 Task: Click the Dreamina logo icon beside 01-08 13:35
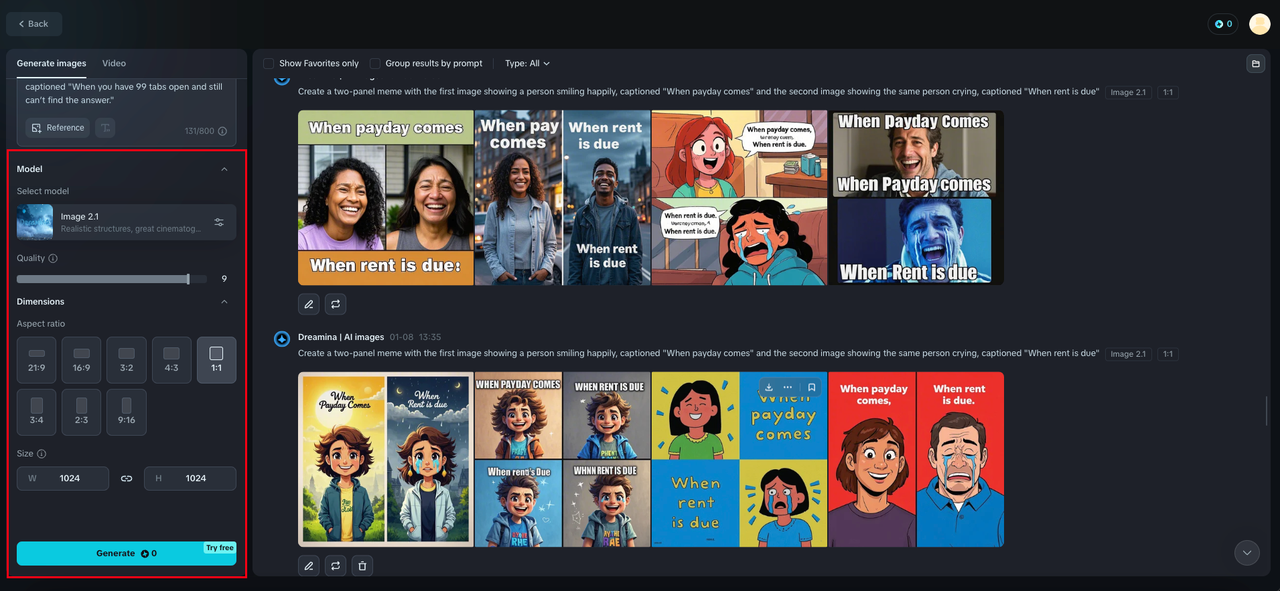[282, 340]
